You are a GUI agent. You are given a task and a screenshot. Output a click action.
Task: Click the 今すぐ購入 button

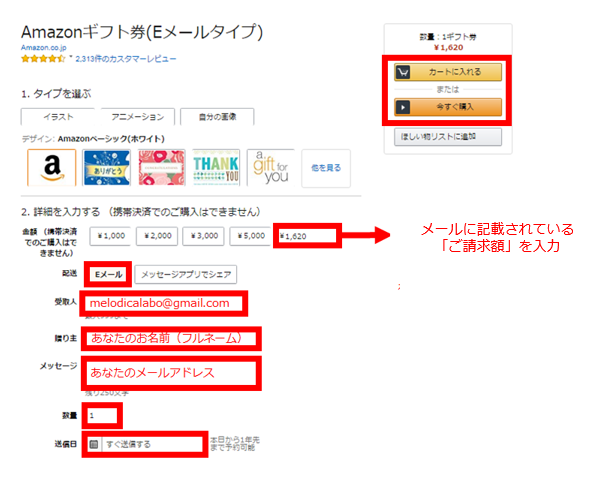click(448, 107)
